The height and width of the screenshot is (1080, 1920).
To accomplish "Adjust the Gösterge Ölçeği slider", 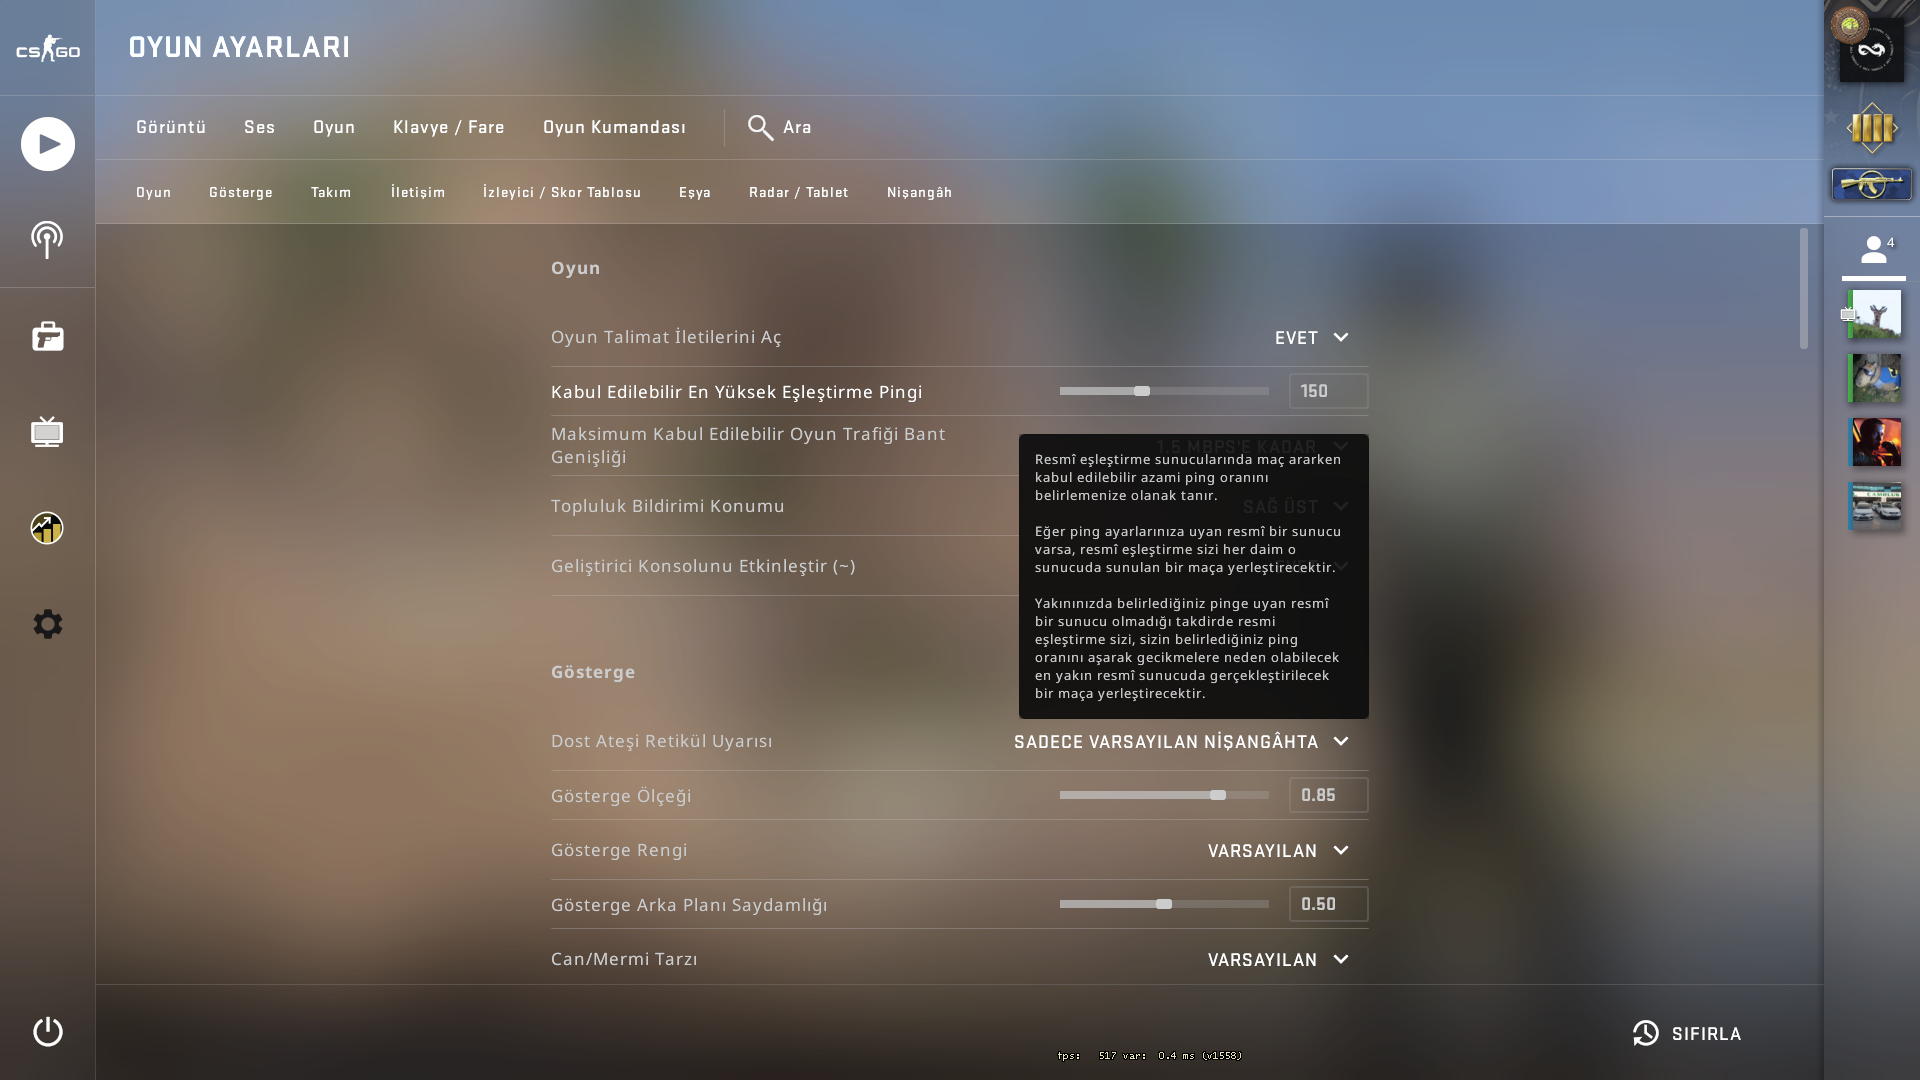I will tap(1217, 795).
